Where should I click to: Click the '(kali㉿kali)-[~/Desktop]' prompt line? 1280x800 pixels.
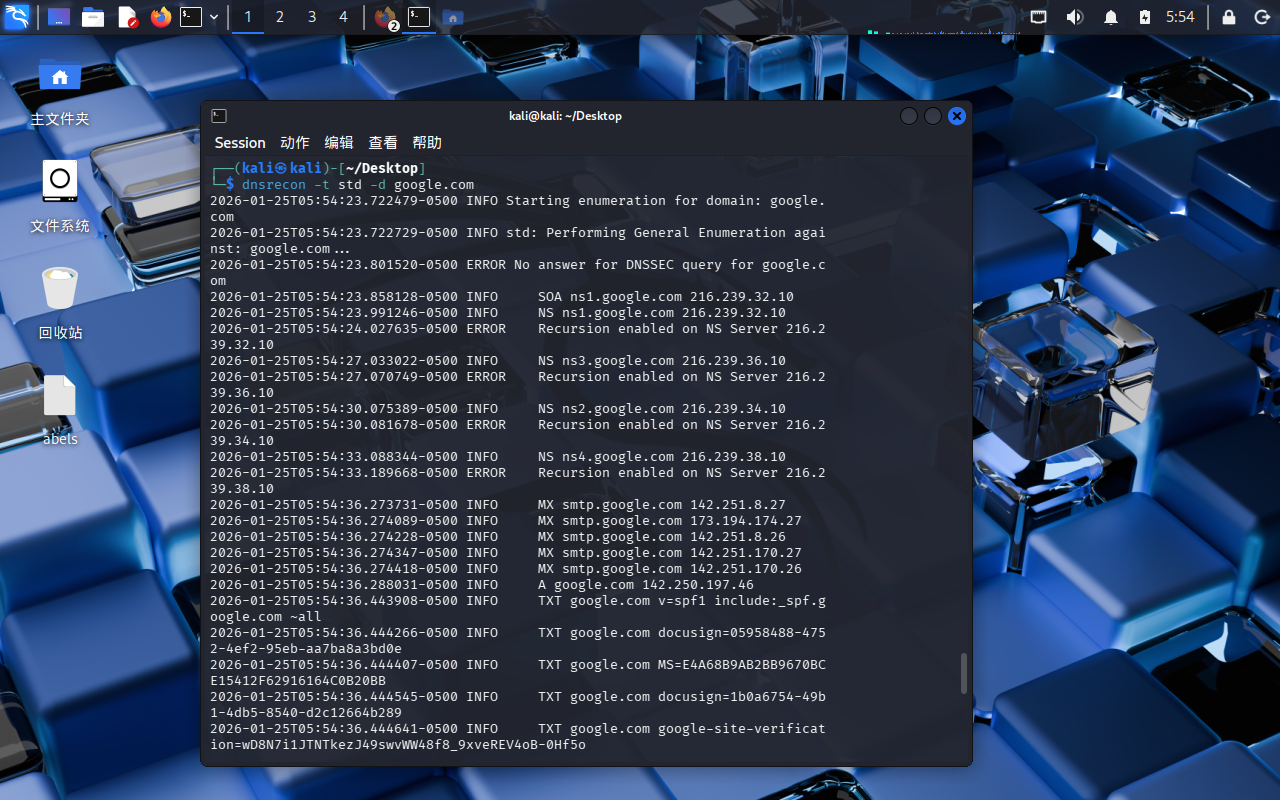(318, 168)
